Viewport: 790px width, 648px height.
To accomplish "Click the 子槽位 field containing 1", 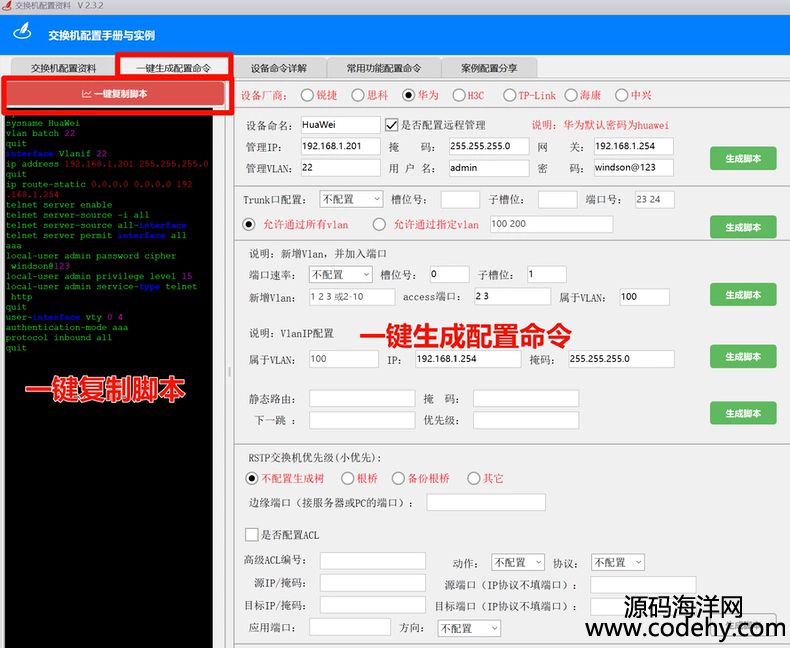I will pos(547,275).
